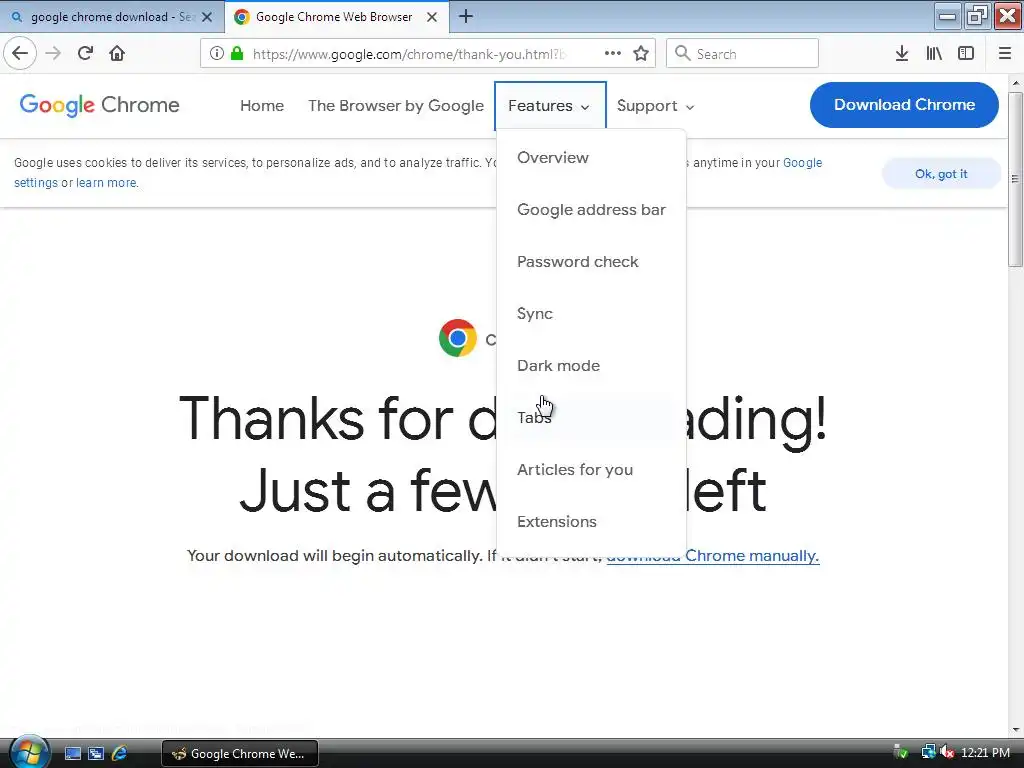
Task: Choose Google address bar menu item
Action: 591,210
